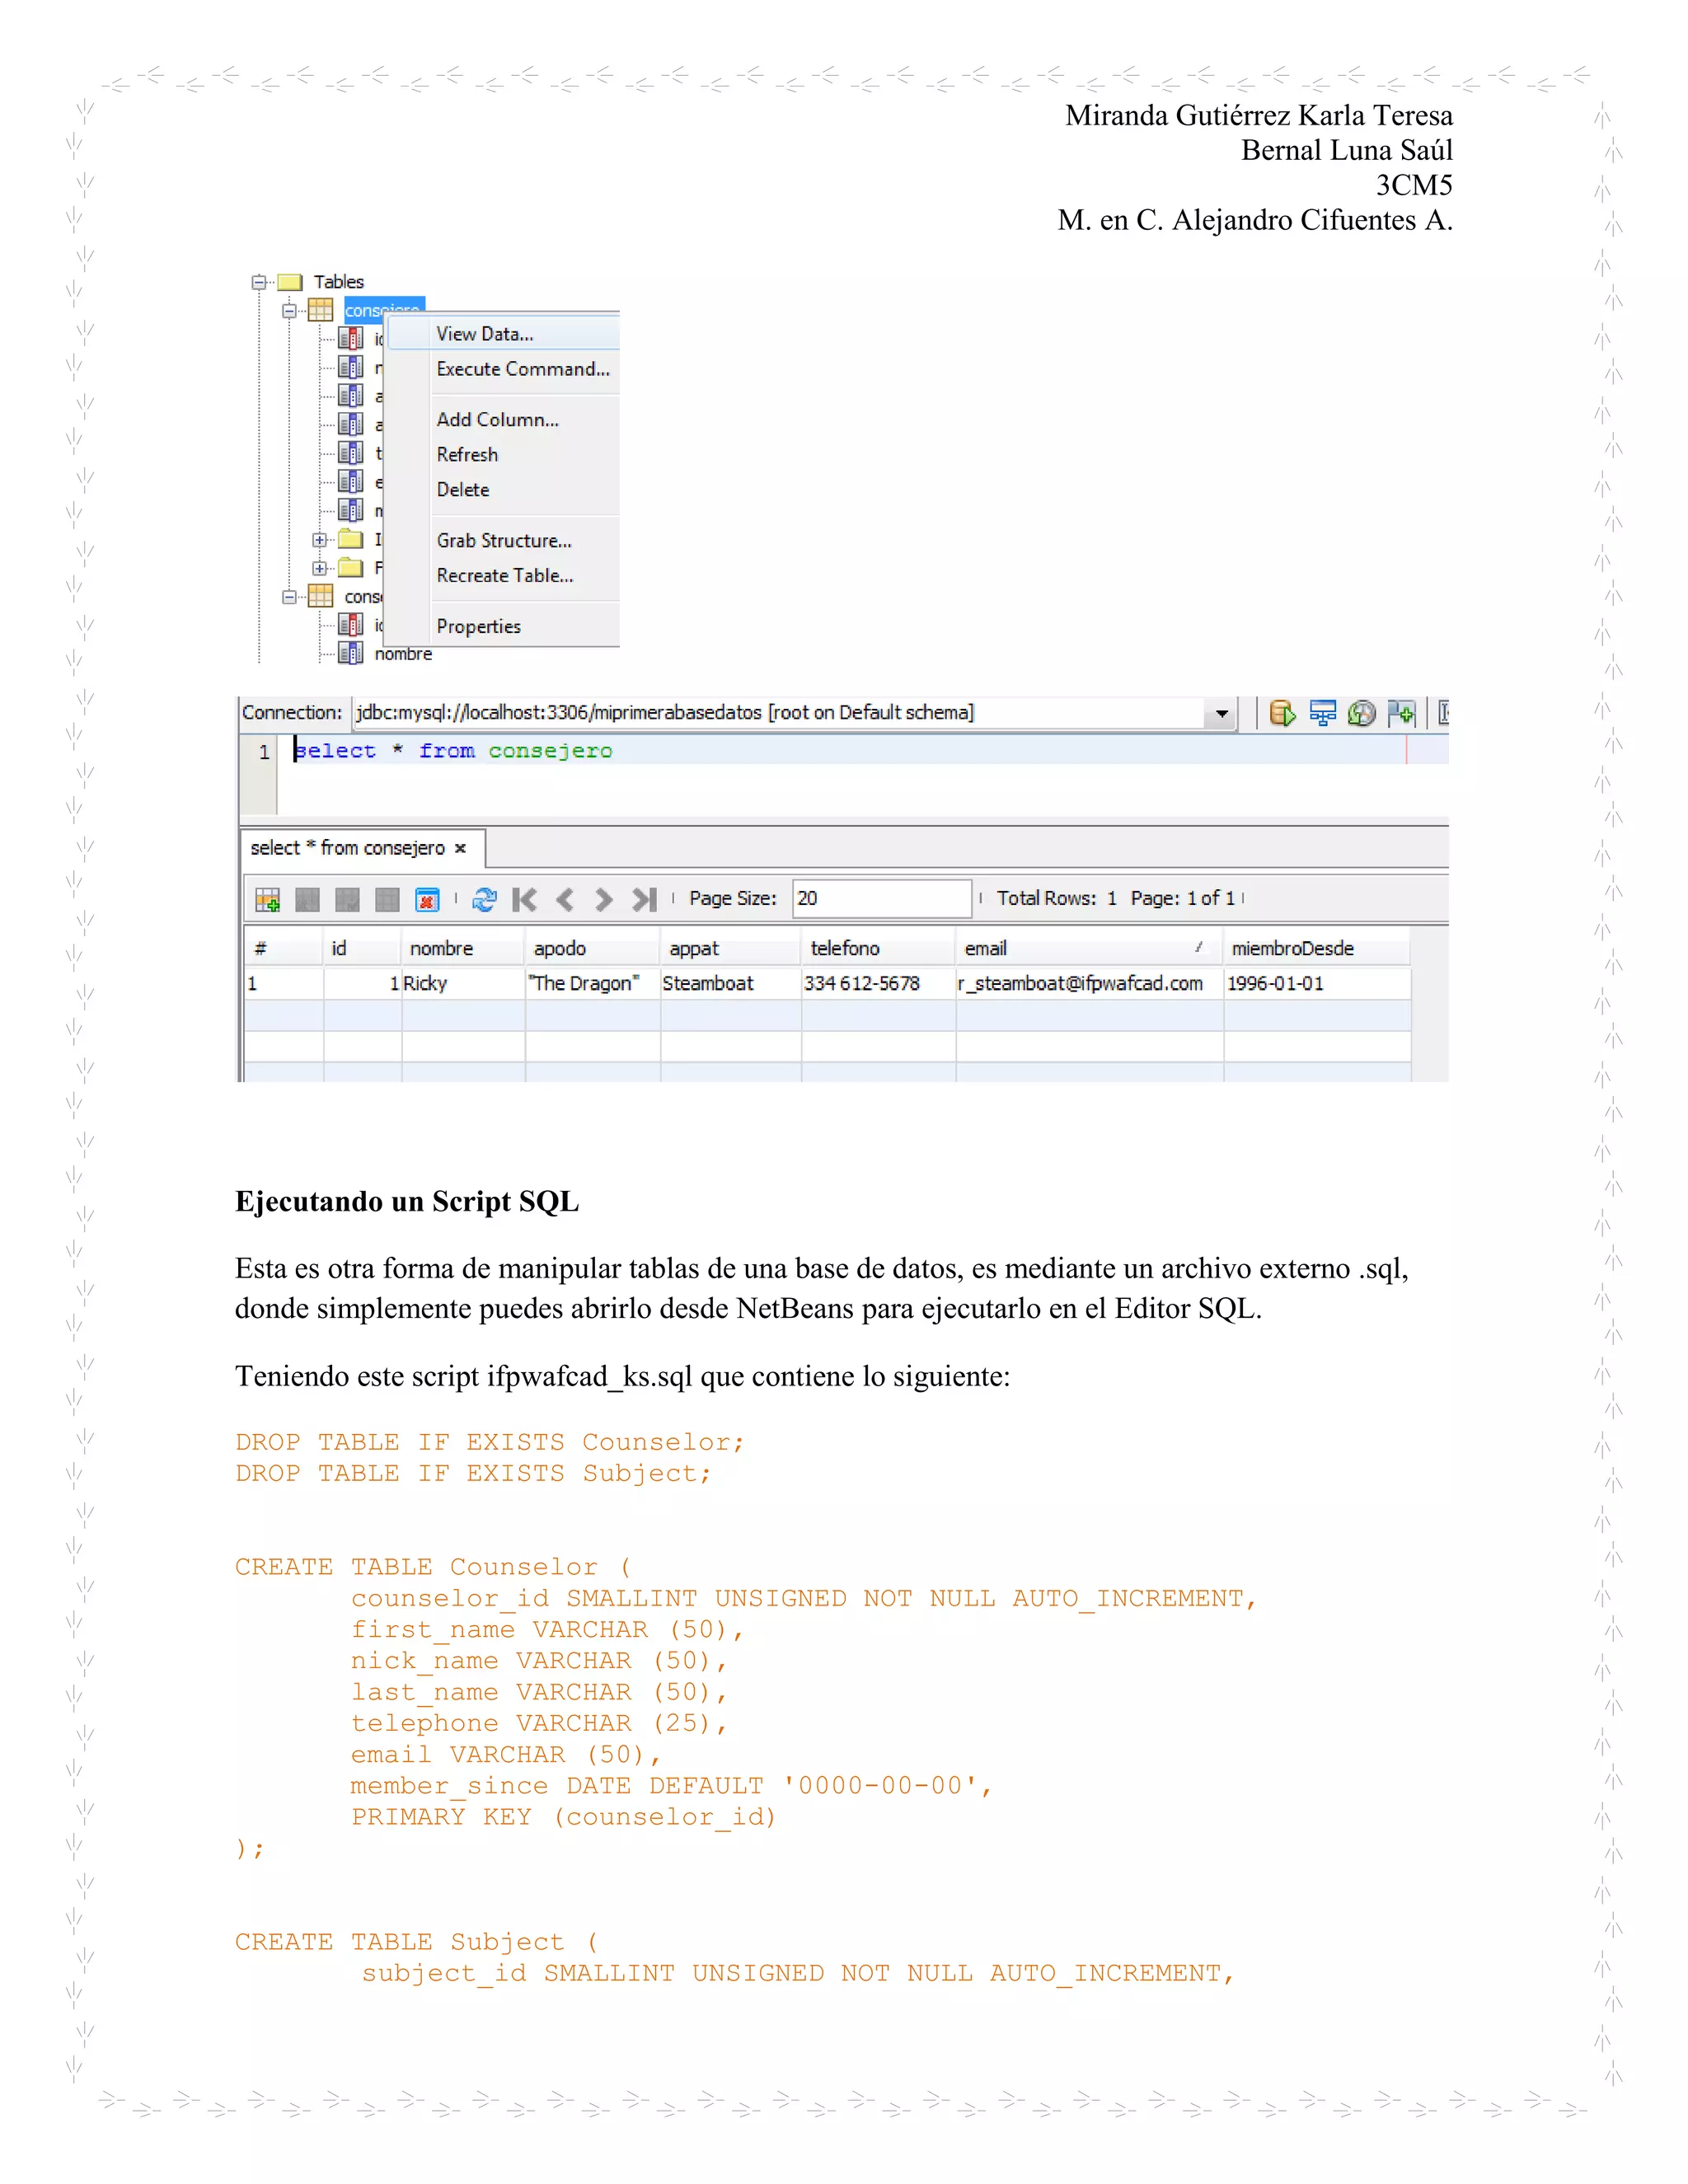Go to the first page of results
This screenshot has height=2184, width=1688.
(x=524, y=900)
